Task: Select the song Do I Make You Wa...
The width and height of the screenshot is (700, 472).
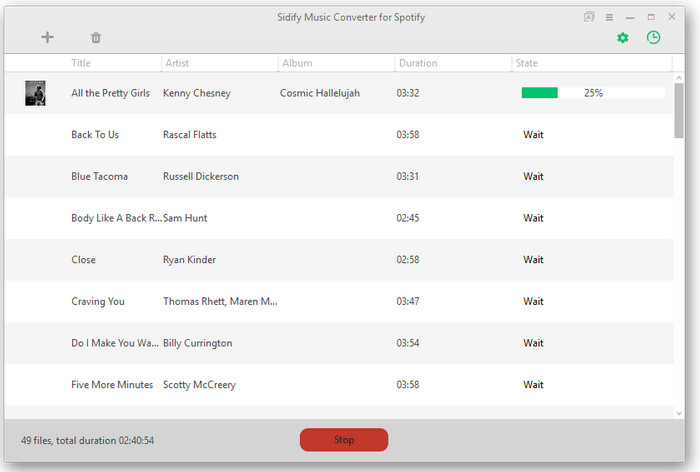Action: (x=115, y=343)
